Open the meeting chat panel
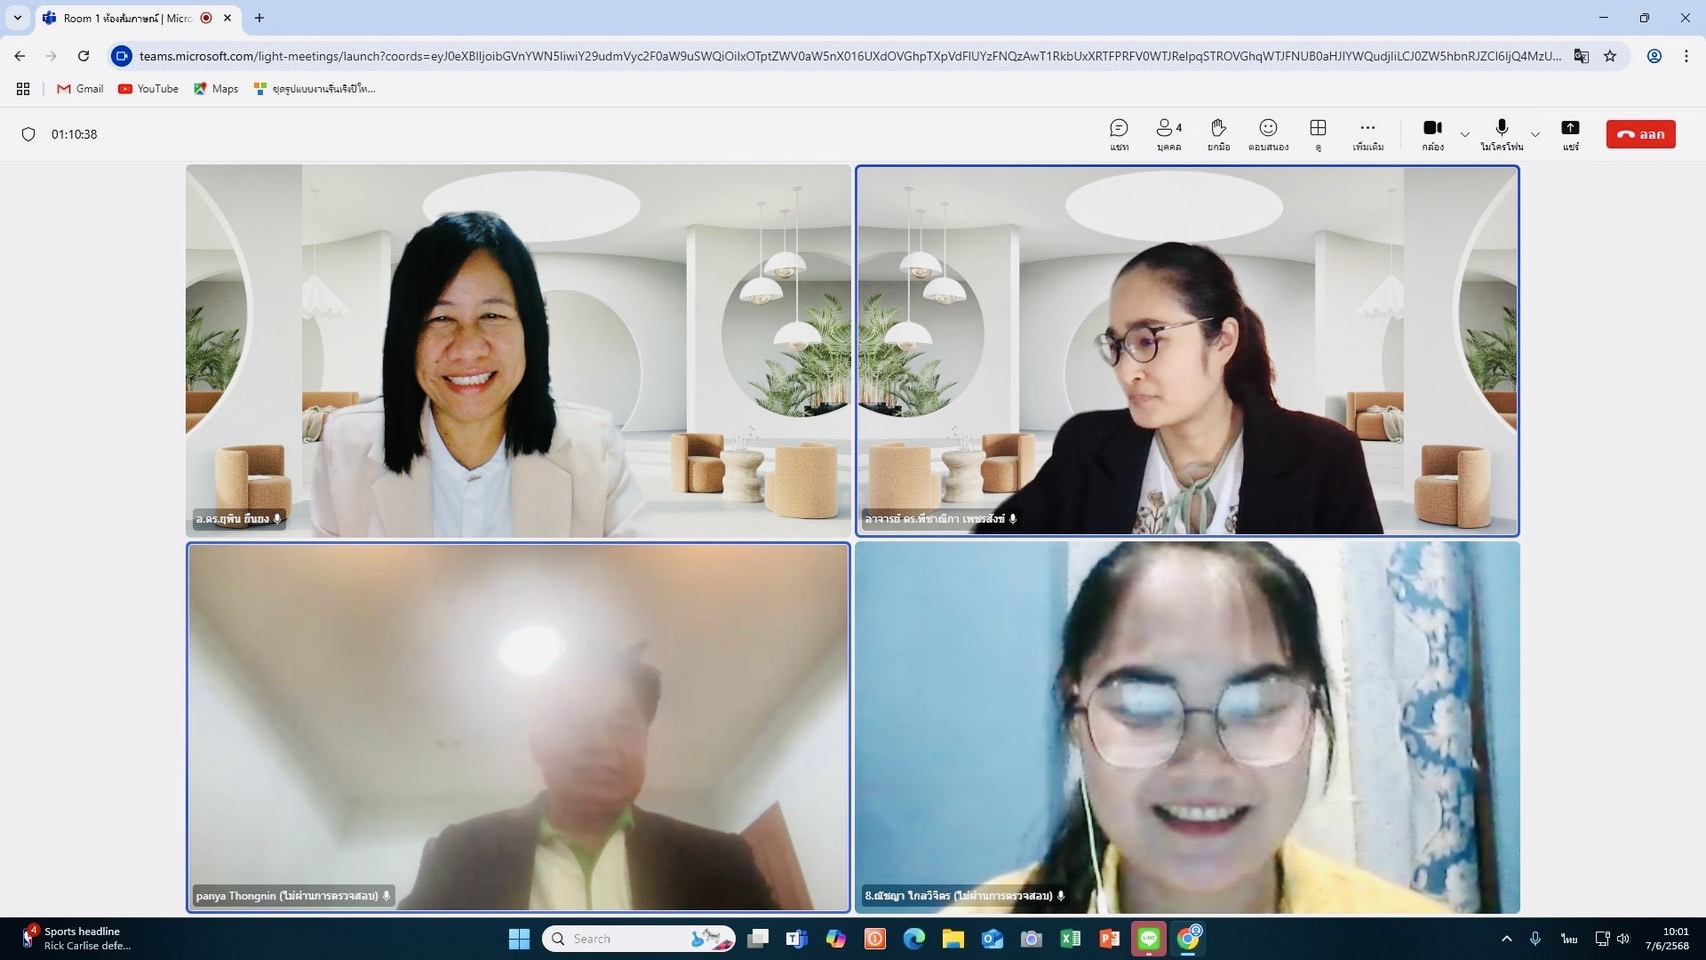Image resolution: width=1706 pixels, height=960 pixels. 1118,134
